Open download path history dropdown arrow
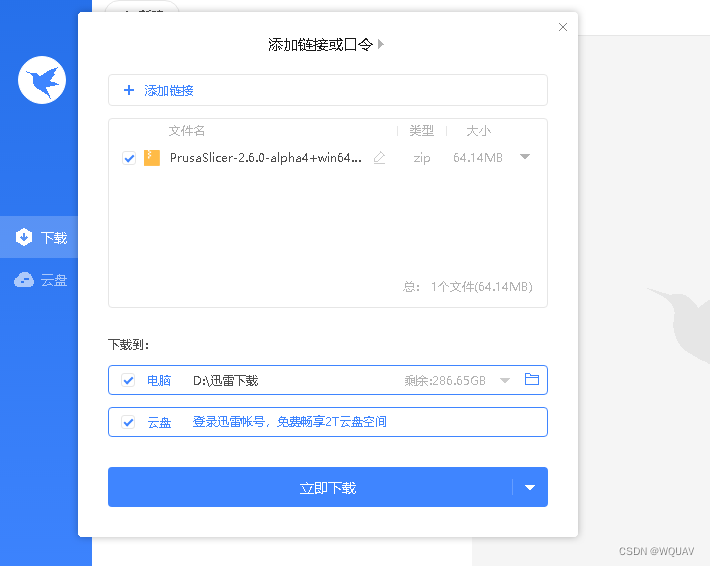This screenshot has width=710, height=566. coord(505,380)
